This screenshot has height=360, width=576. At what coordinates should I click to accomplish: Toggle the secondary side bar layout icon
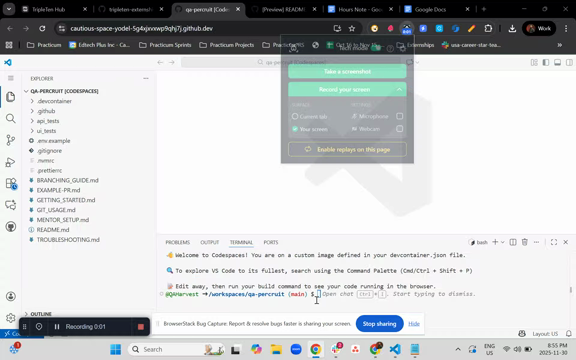point(569,62)
